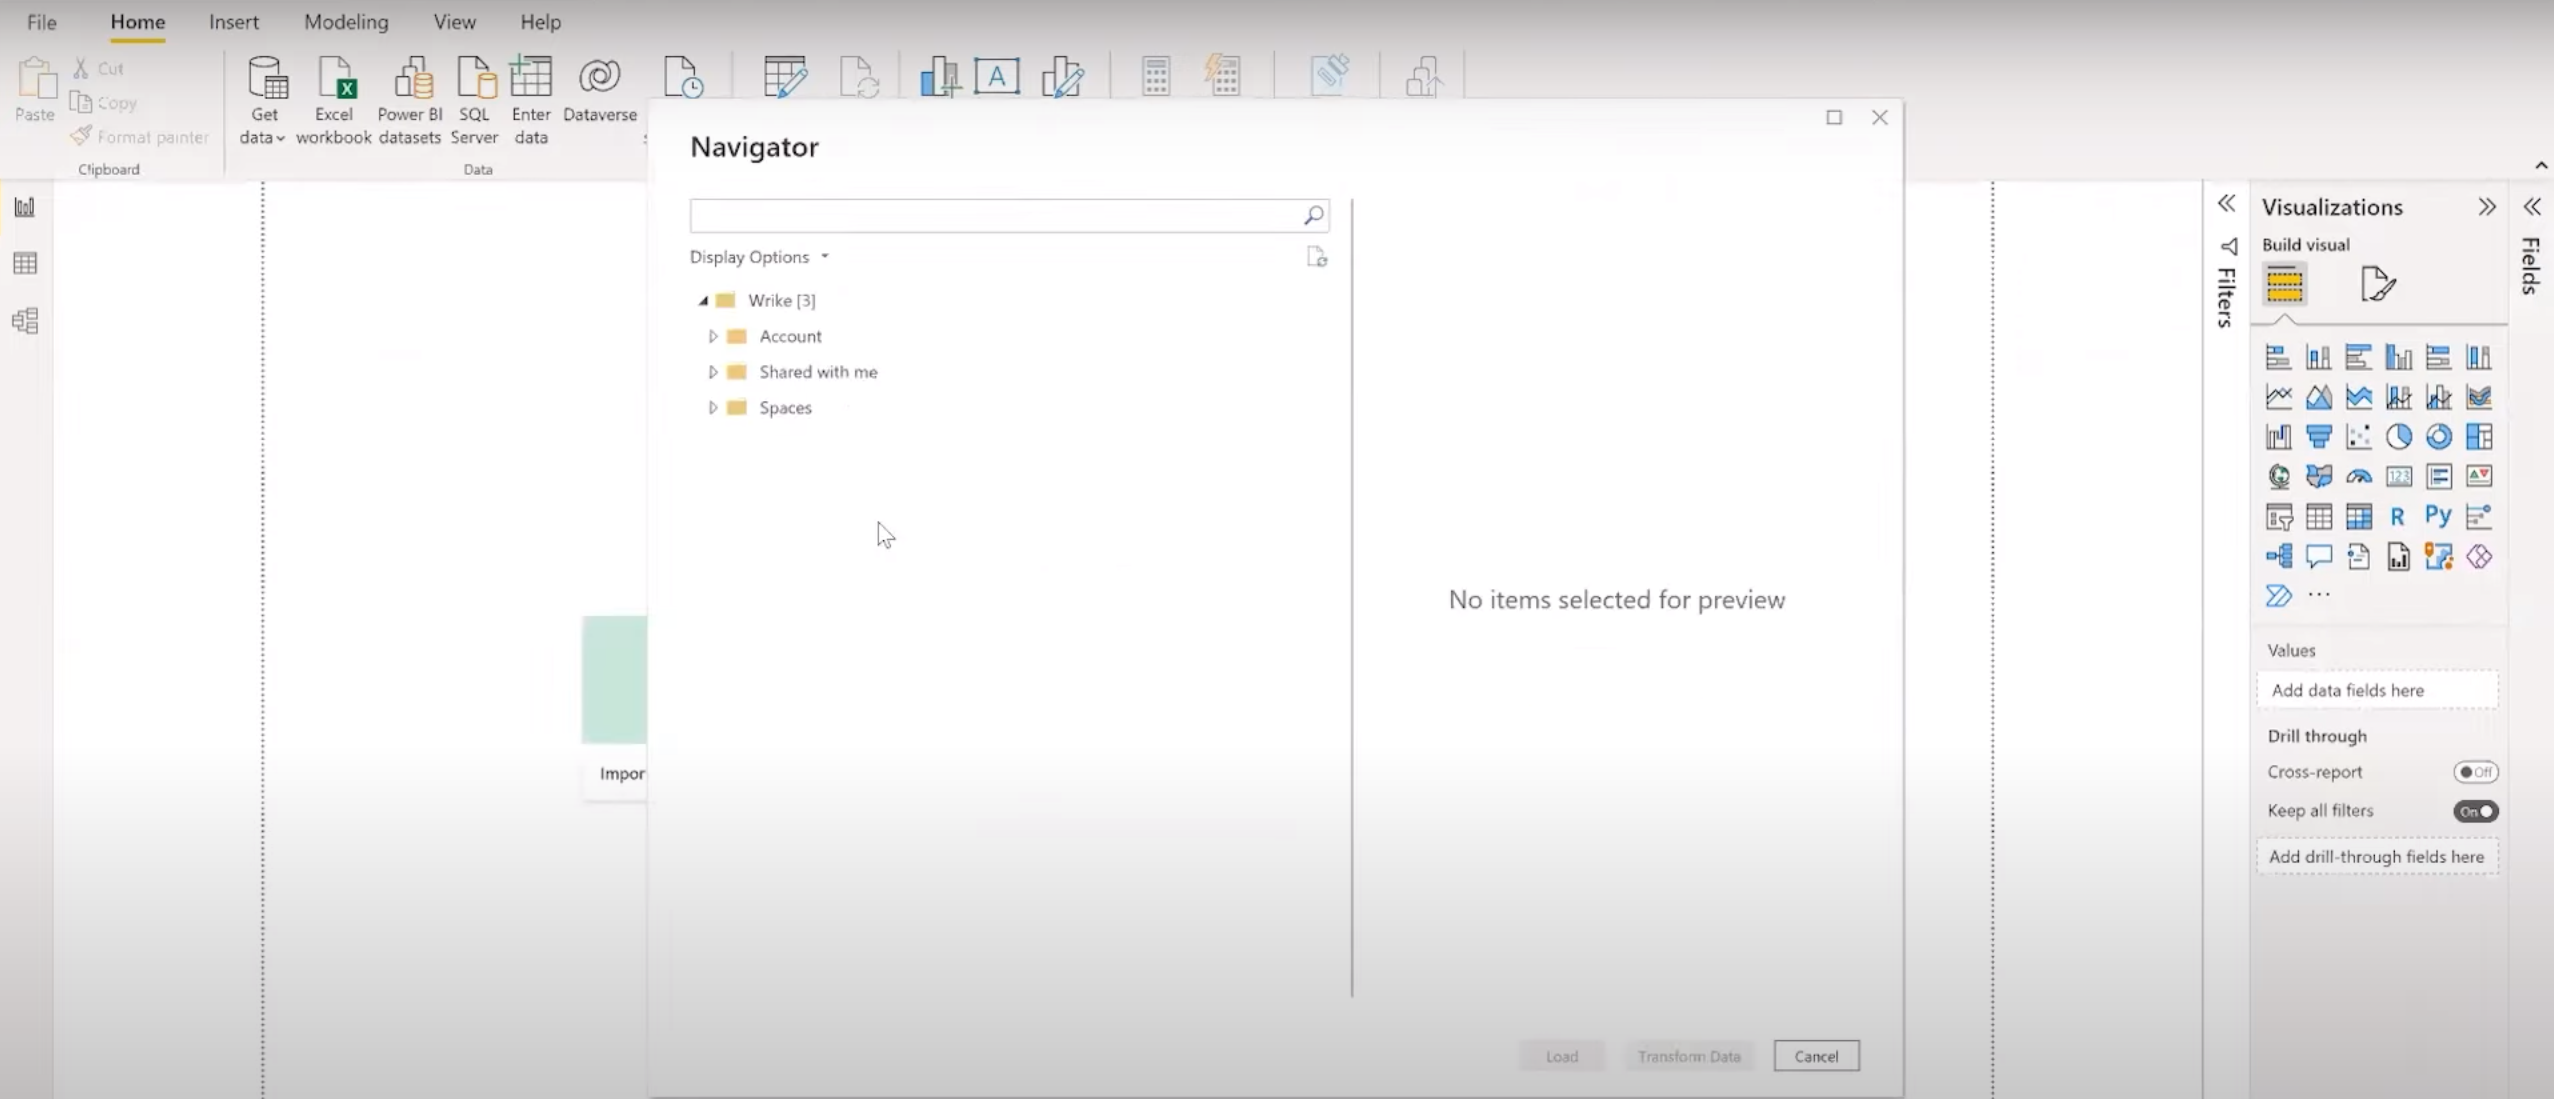Open Model view in left sidebar
2554x1099 pixels.
[x=25, y=321]
